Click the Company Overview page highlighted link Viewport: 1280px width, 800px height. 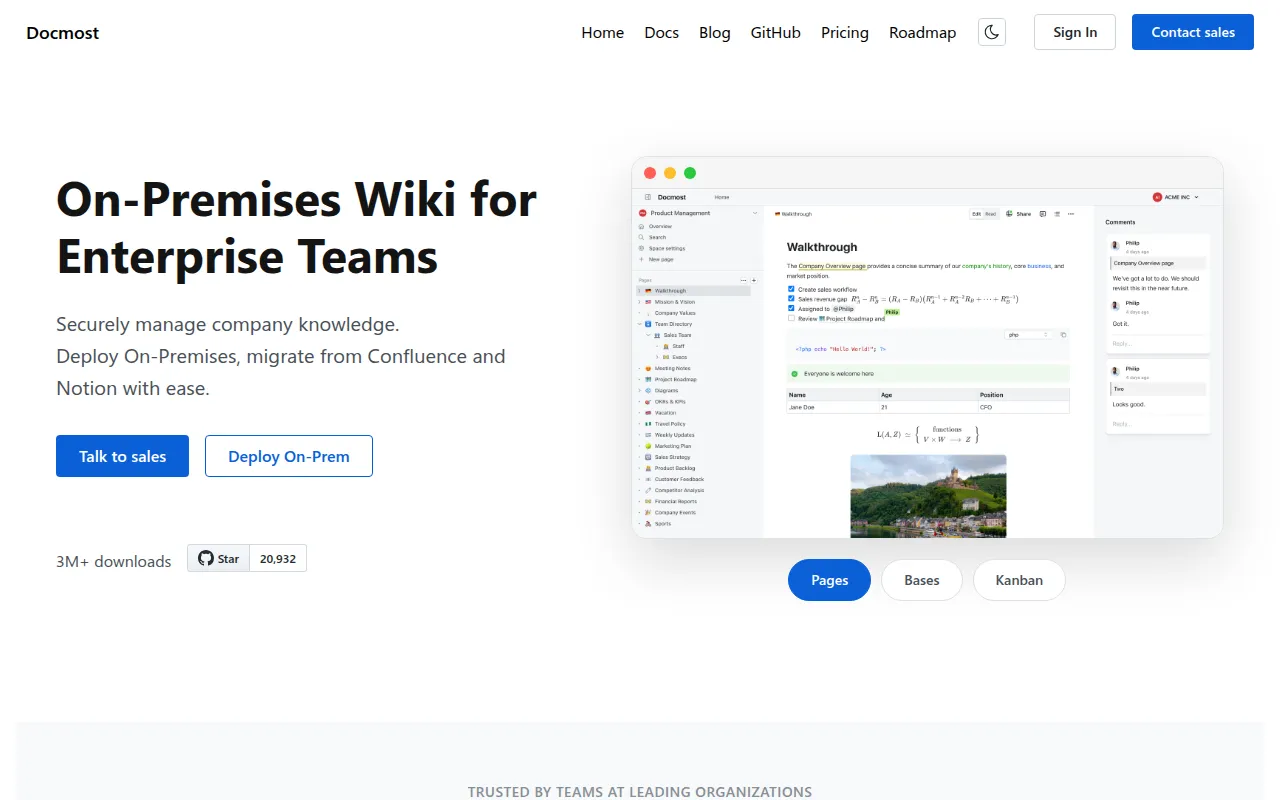[x=832, y=266]
